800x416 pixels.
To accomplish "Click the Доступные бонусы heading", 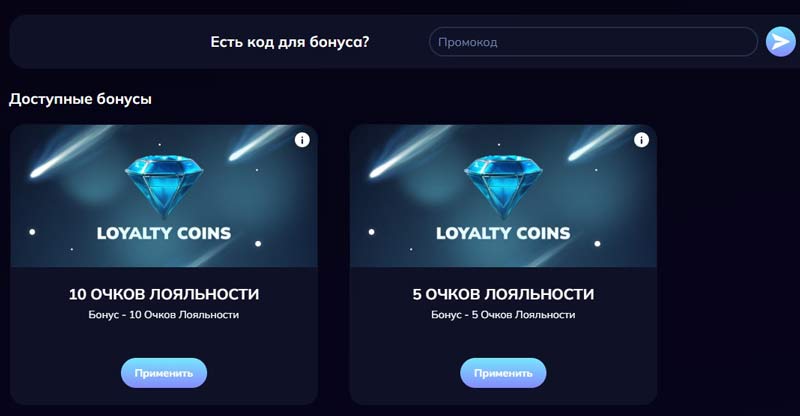I will pyautogui.click(x=81, y=99).
